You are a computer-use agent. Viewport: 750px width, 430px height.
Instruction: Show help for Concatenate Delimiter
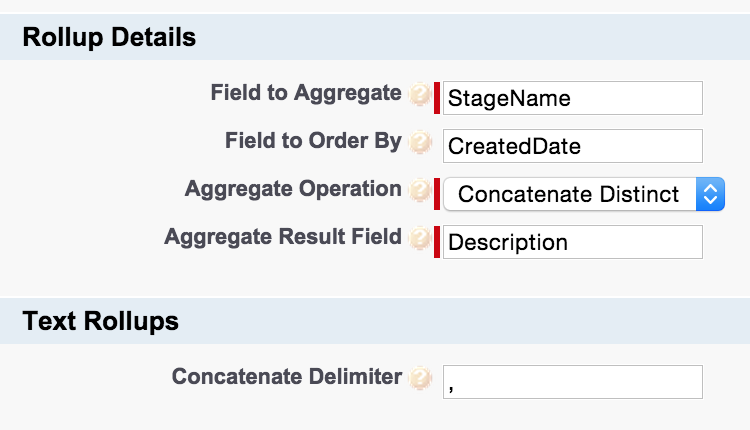421,378
